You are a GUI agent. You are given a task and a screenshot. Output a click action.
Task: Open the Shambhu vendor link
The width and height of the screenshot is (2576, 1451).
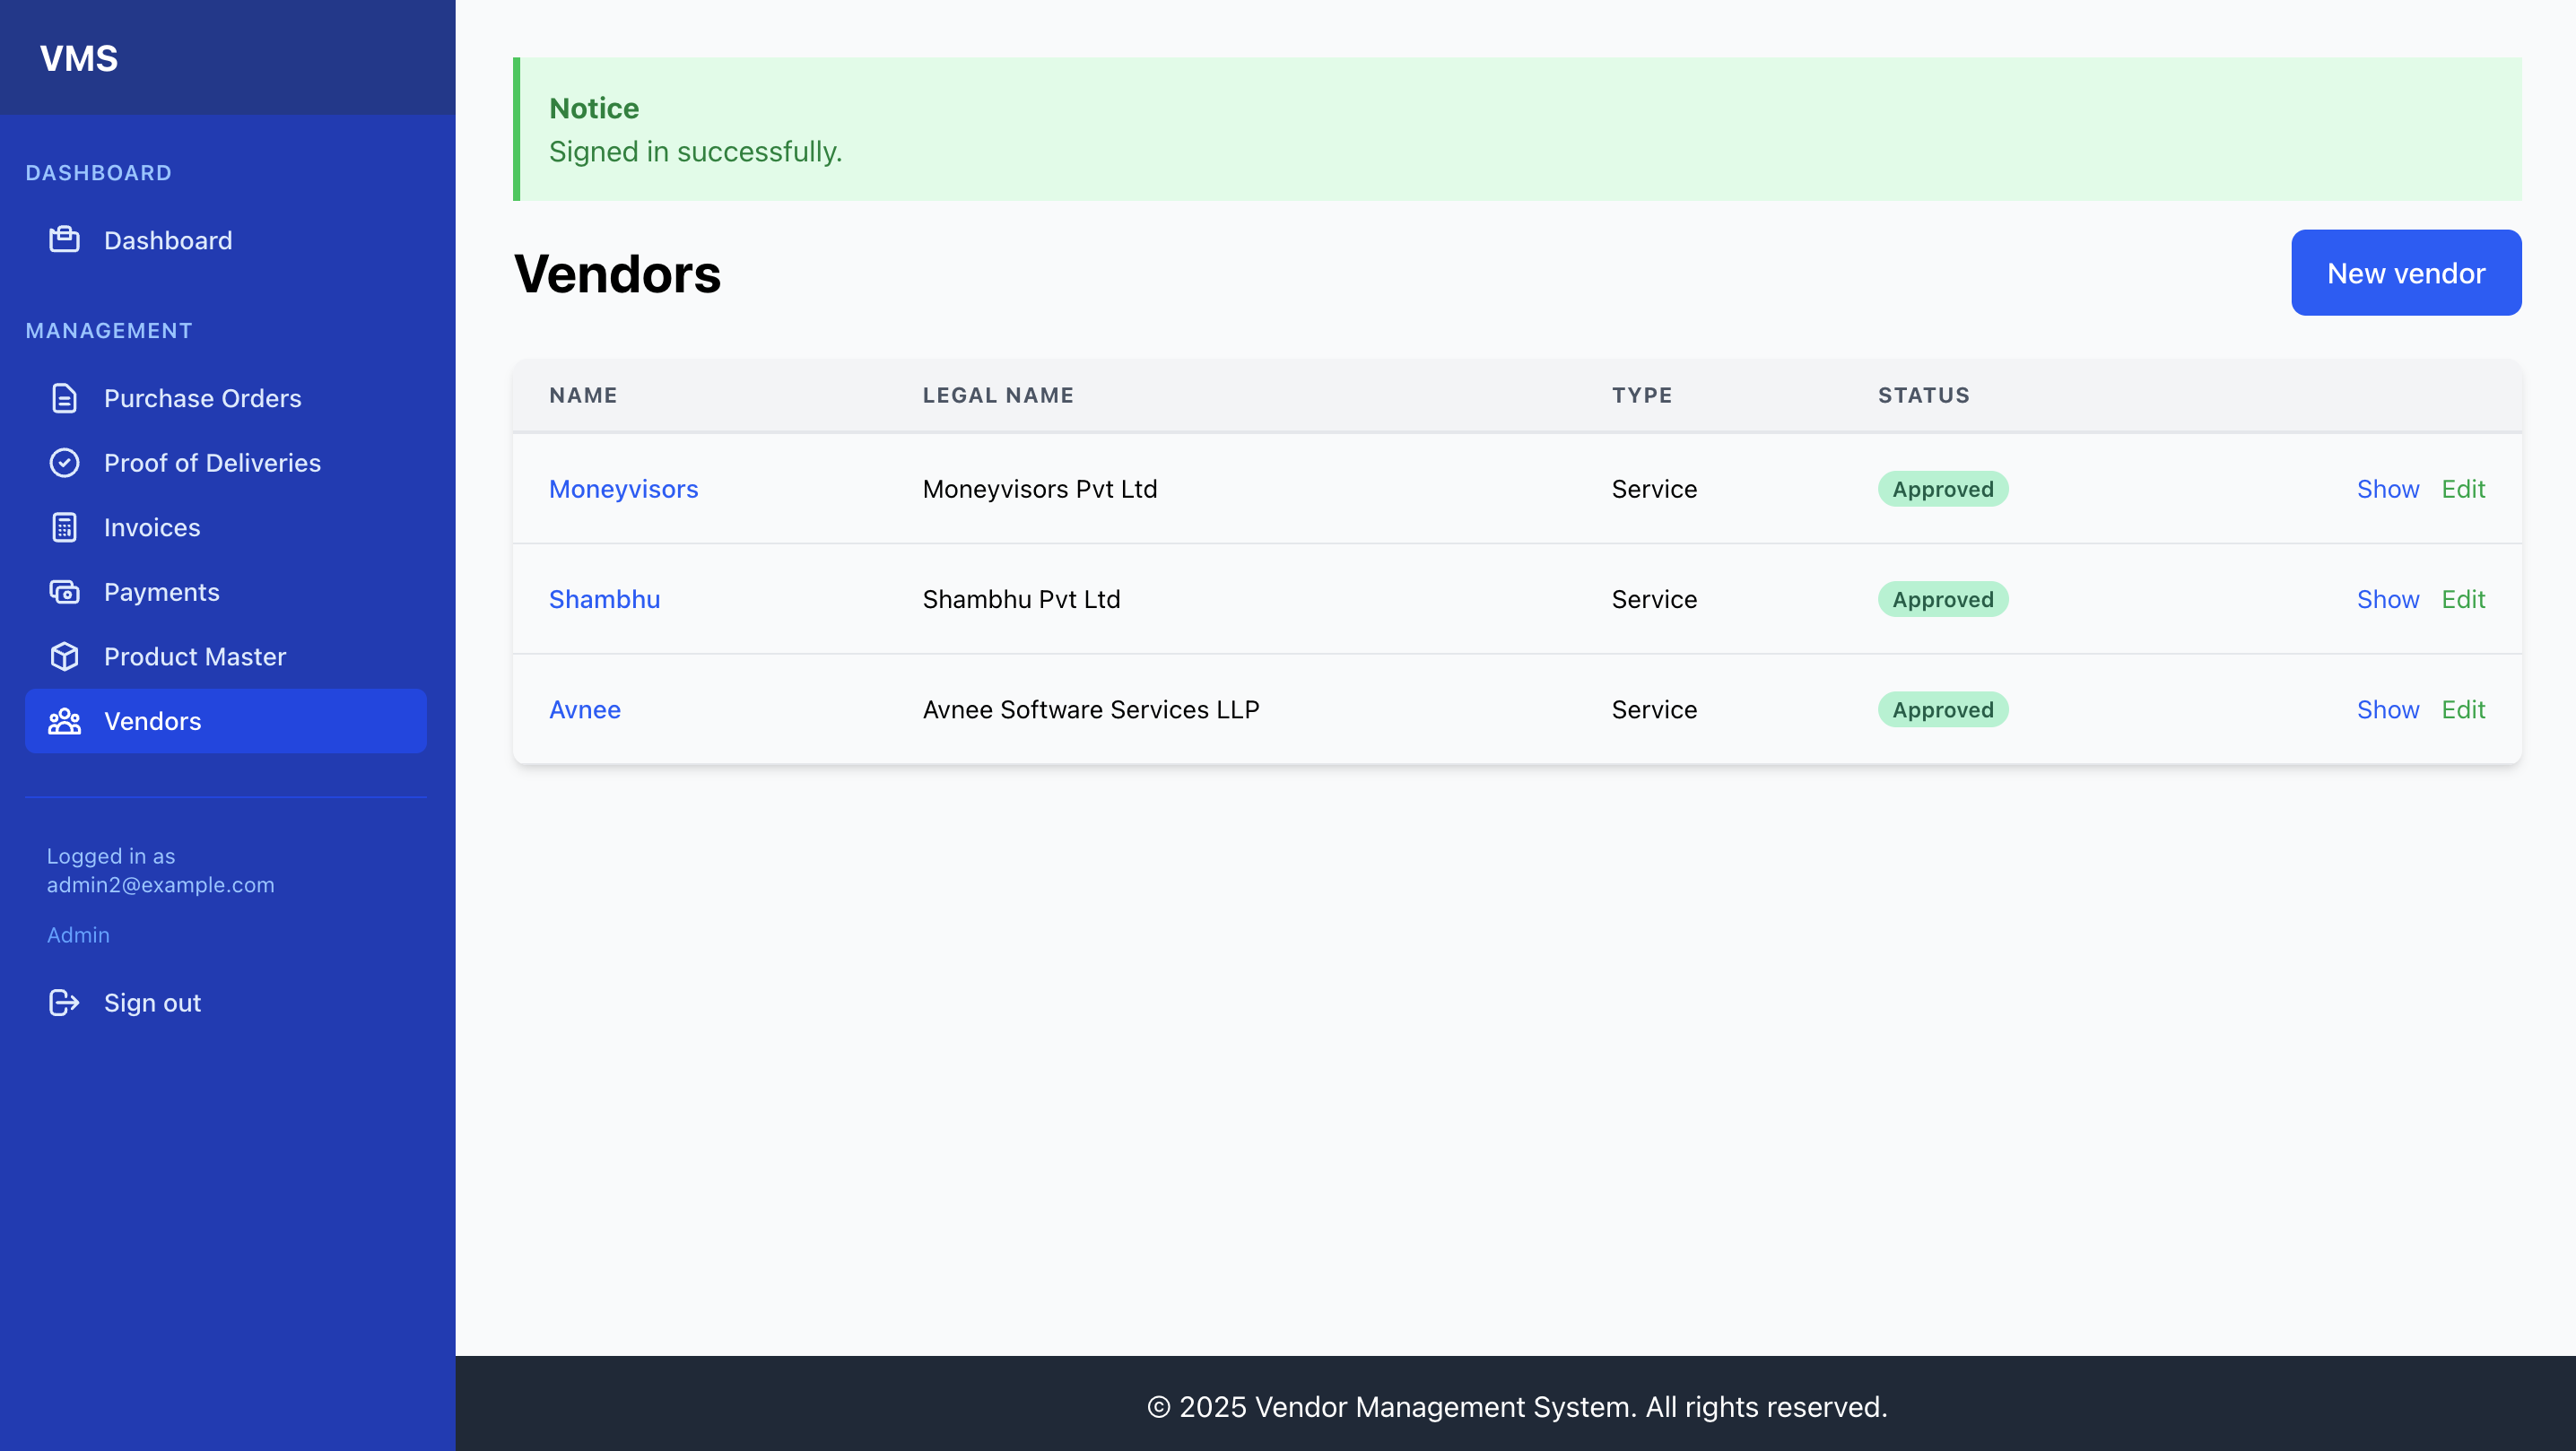604,598
